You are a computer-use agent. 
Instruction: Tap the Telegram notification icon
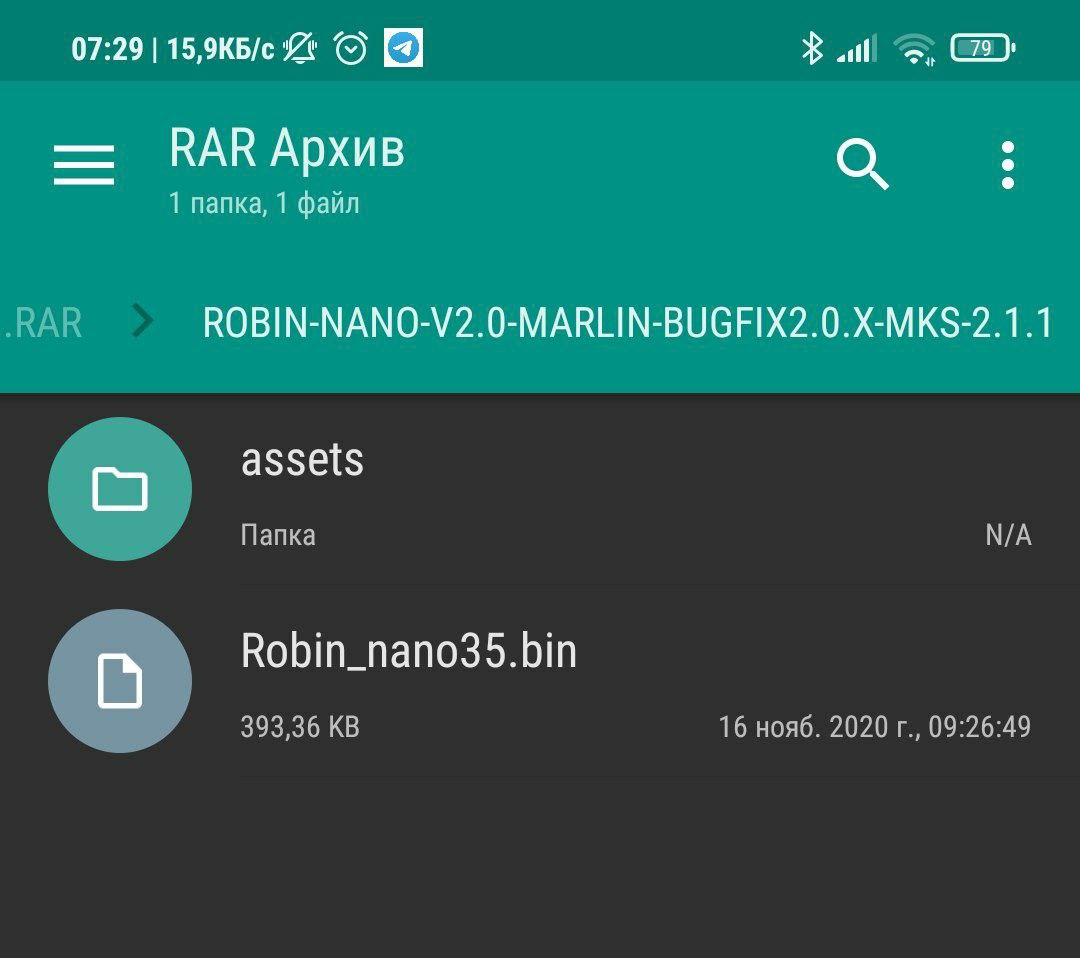pyautogui.click(x=403, y=48)
